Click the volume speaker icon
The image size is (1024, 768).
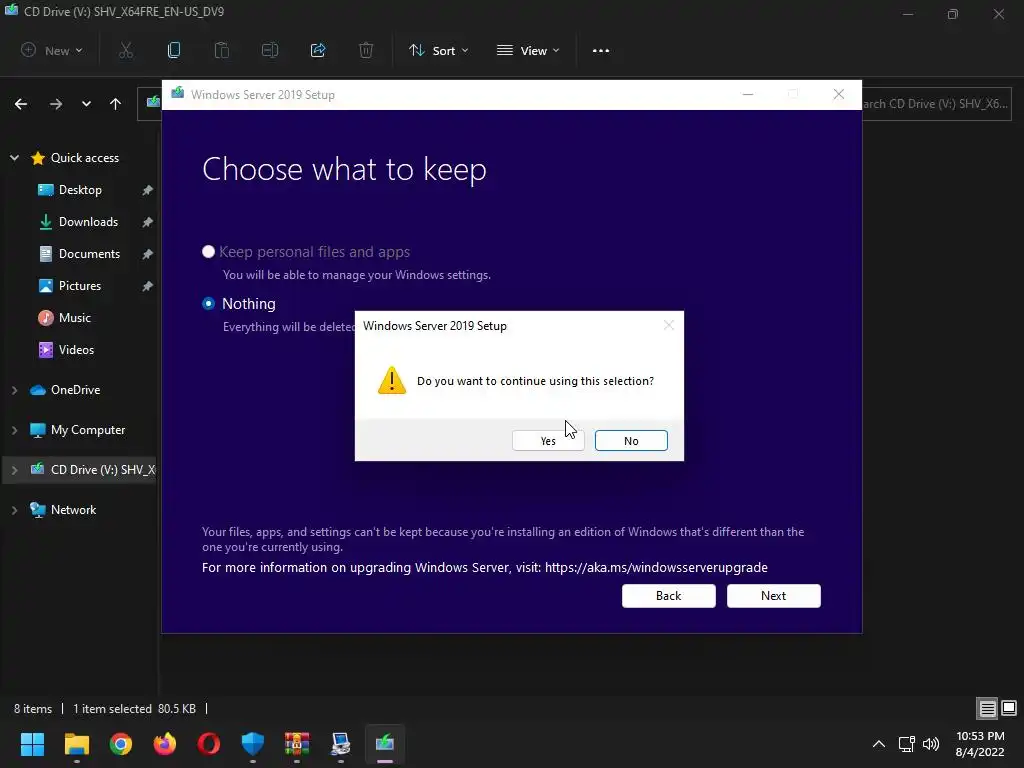click(x=931, y=744)
